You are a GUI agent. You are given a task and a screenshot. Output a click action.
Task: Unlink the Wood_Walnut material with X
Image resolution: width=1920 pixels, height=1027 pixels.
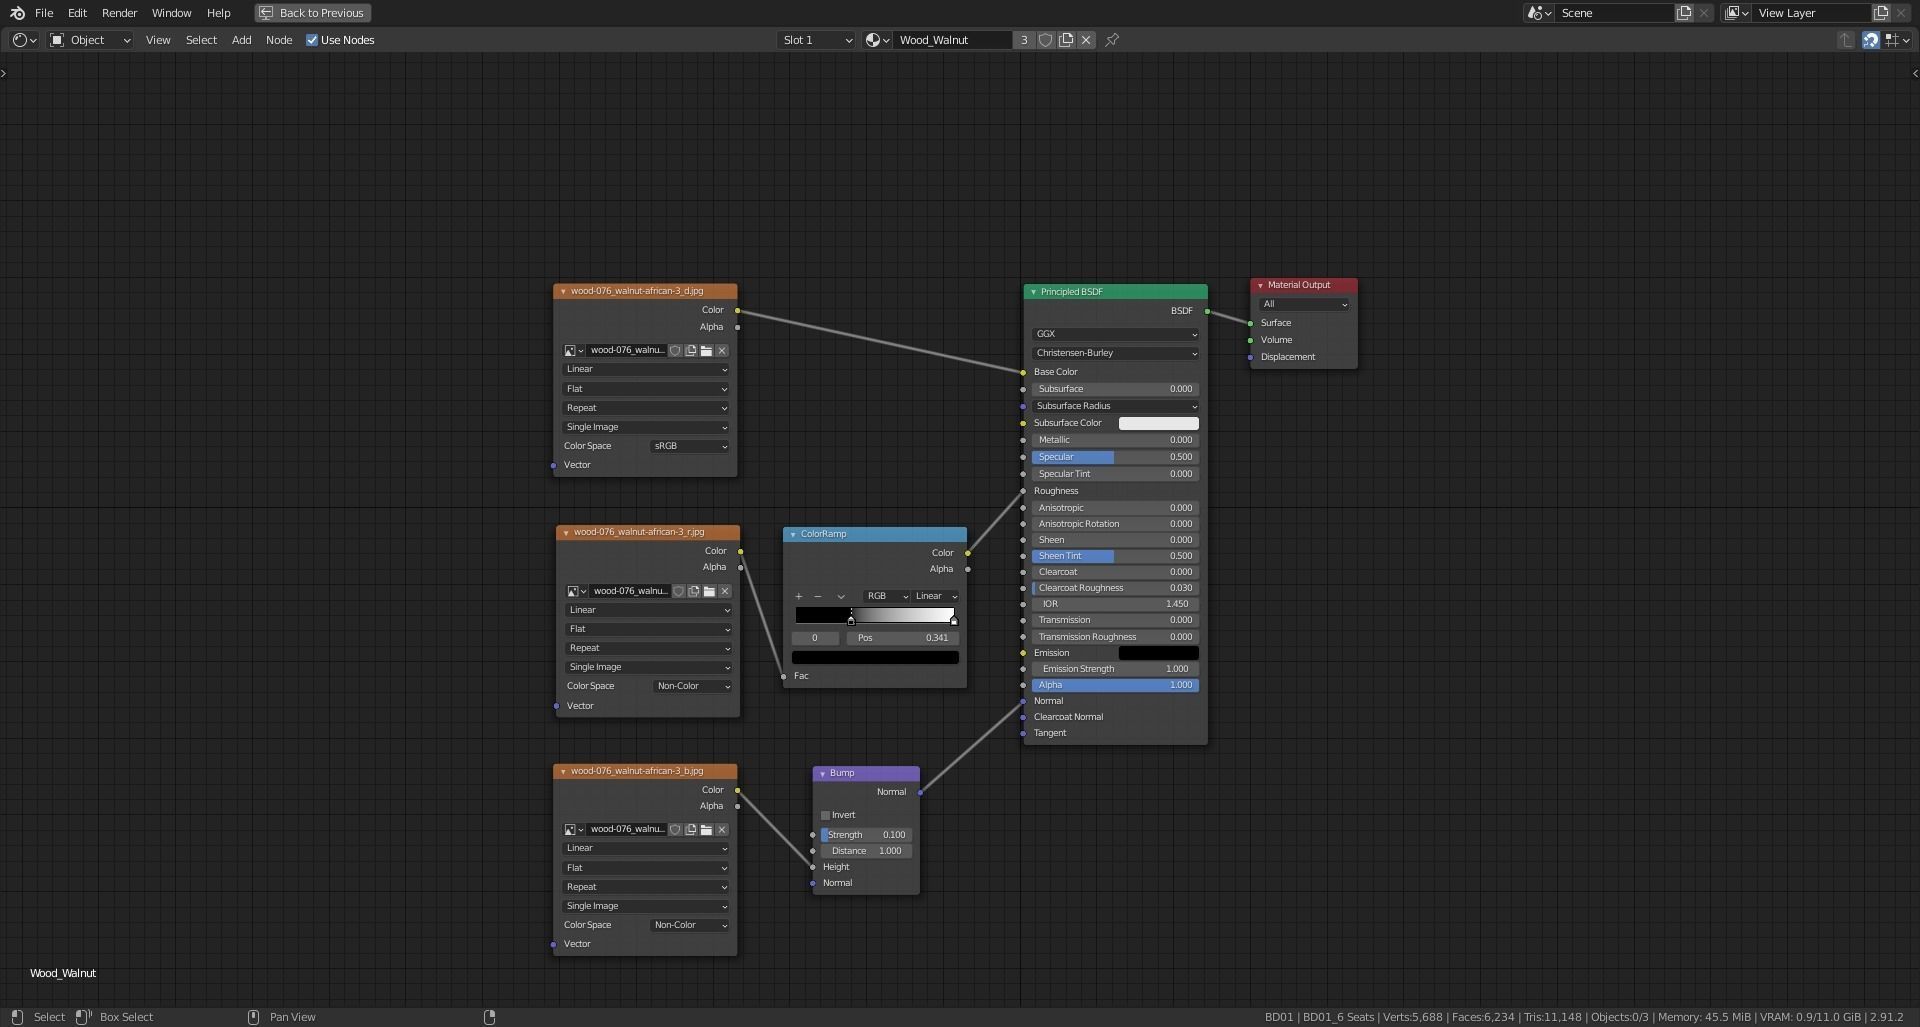(1086, 40)
